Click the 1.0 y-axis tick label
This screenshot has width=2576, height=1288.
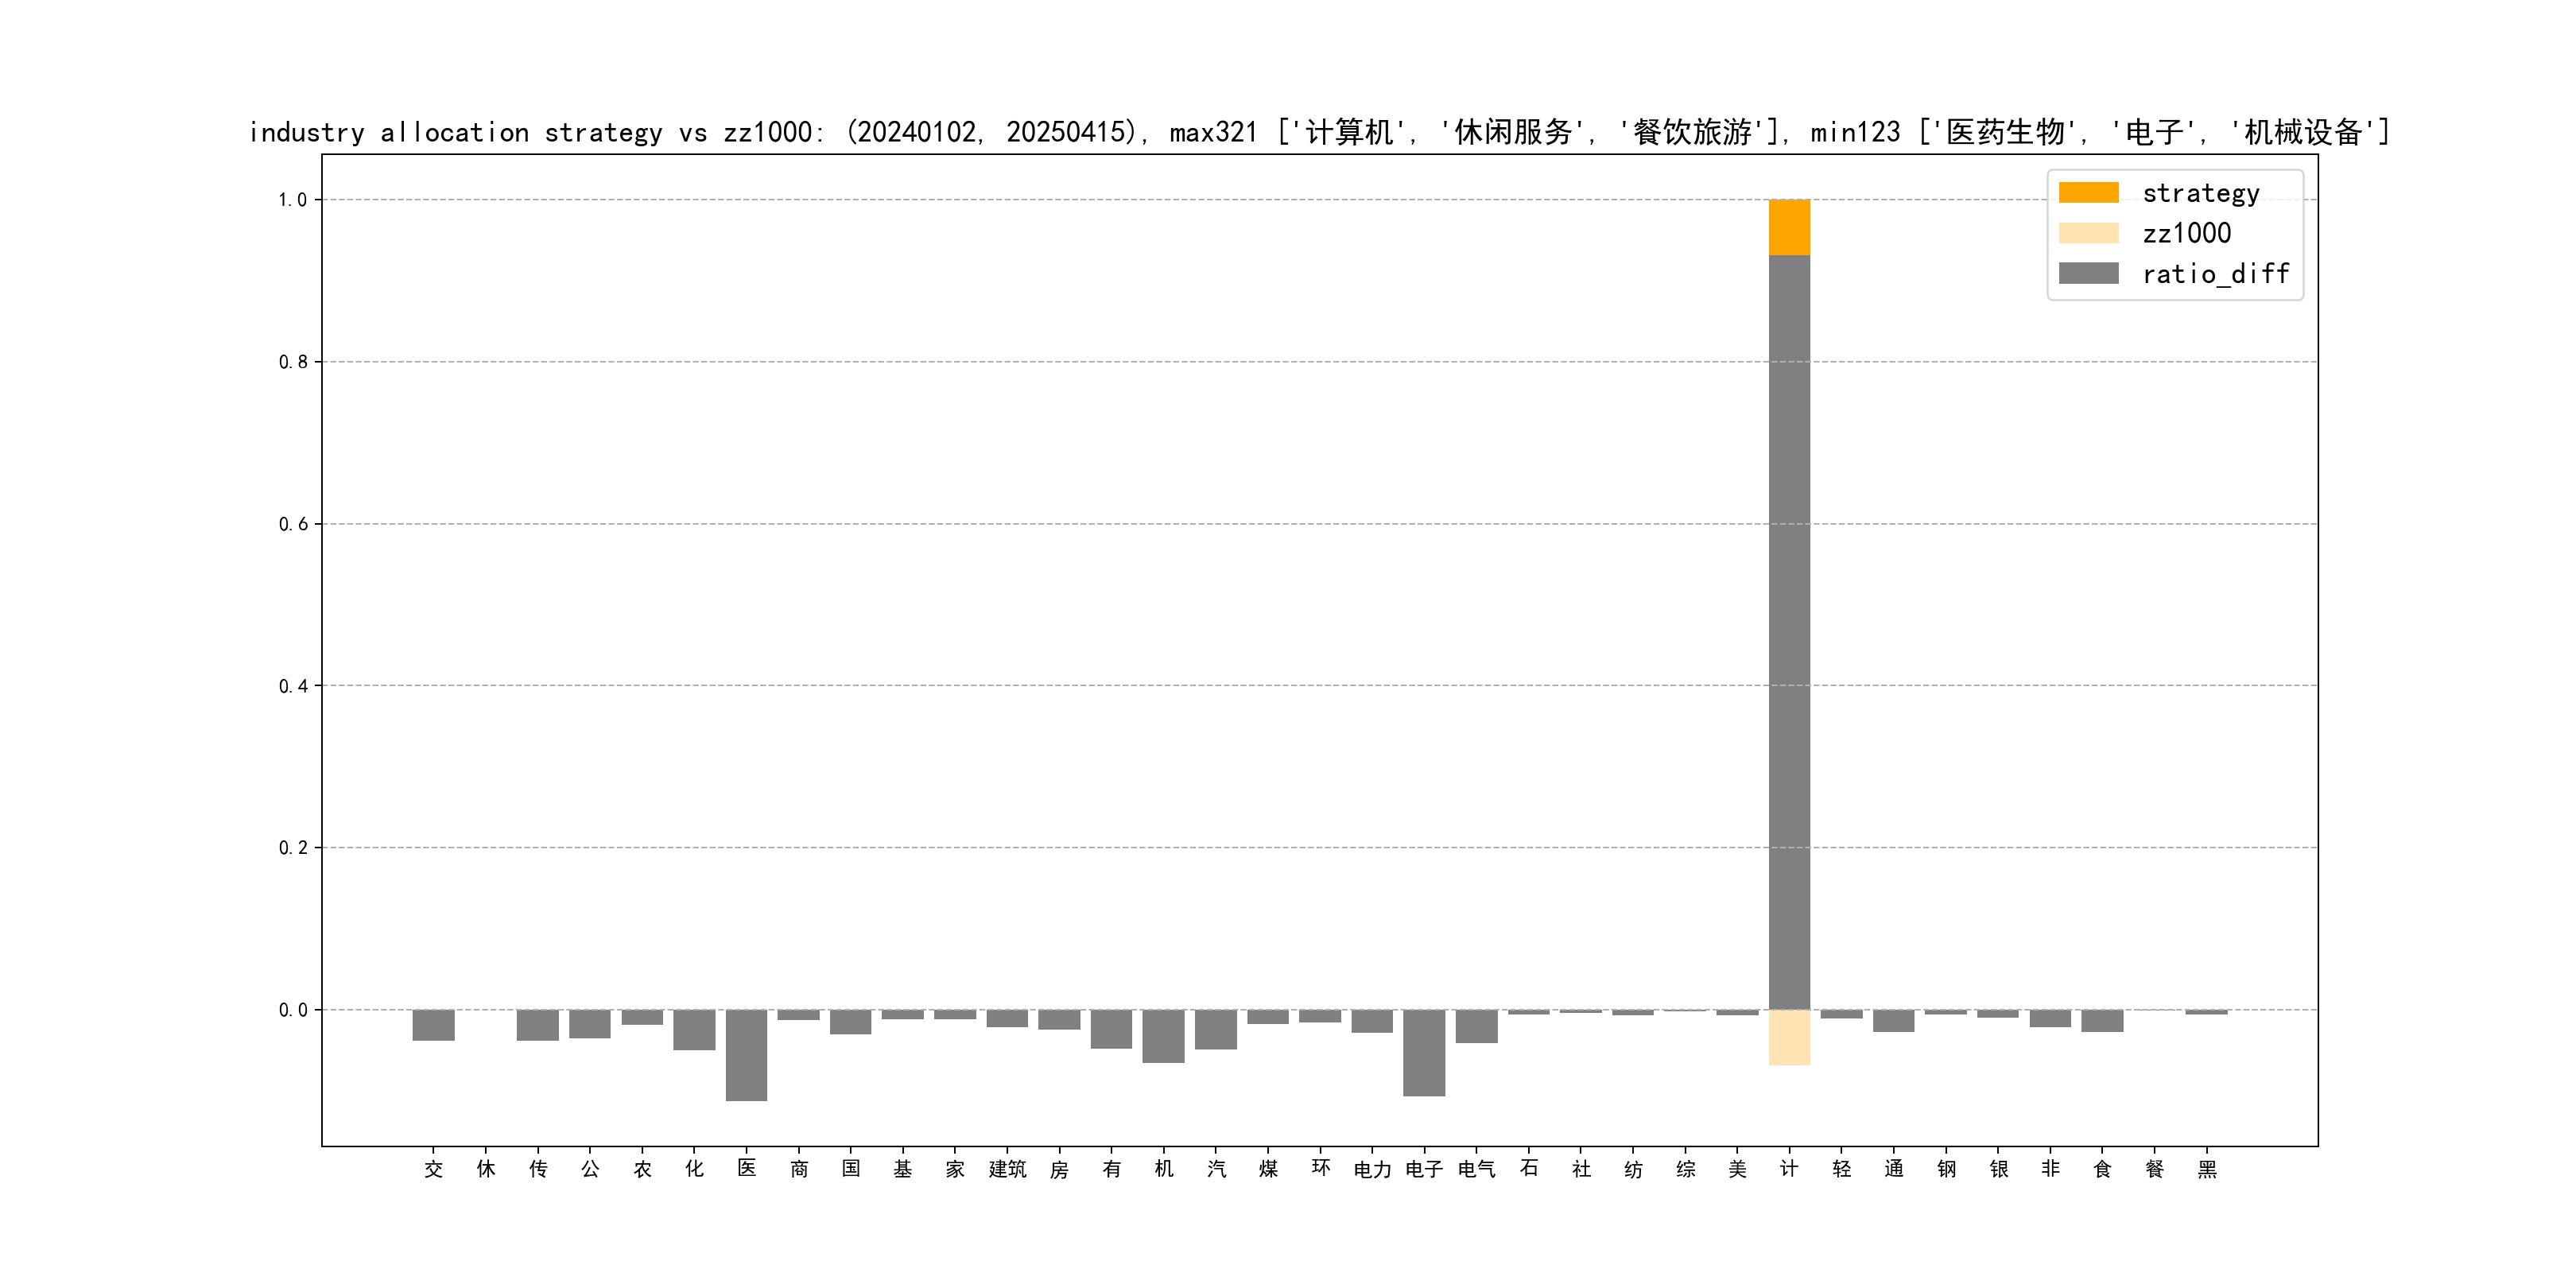click(x=292, y=200)
